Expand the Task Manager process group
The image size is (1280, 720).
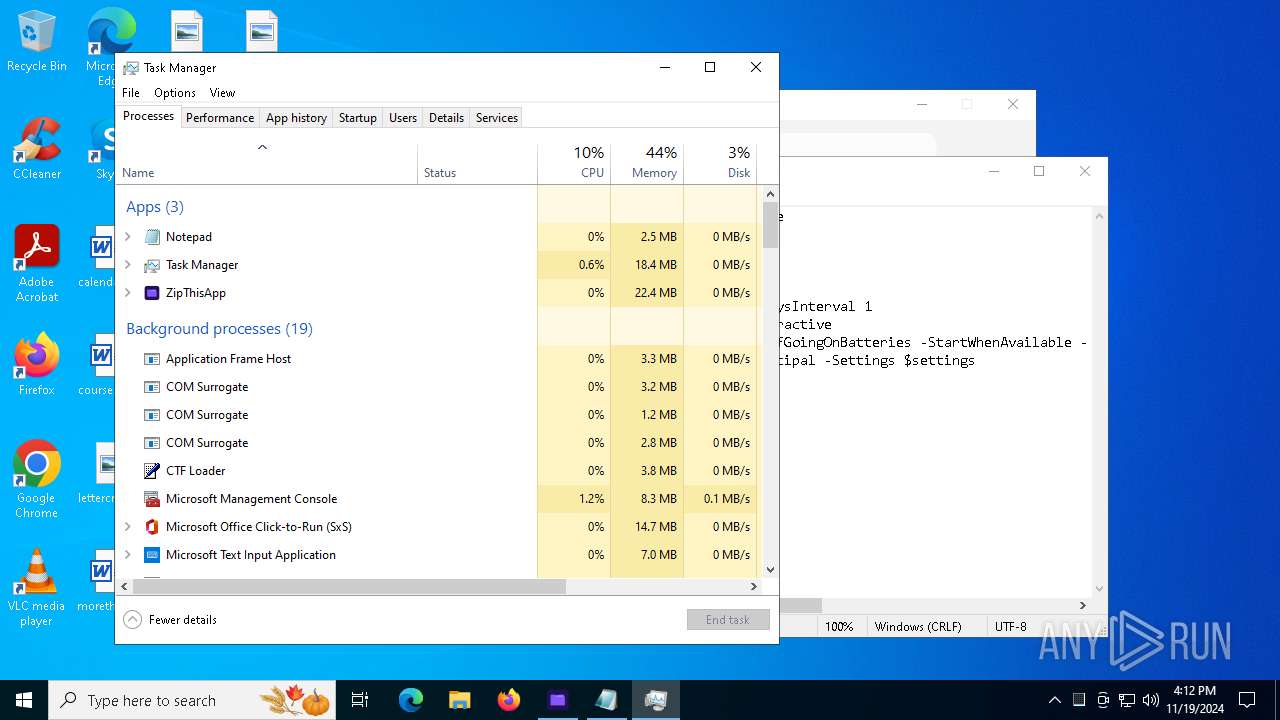(127, 265)
